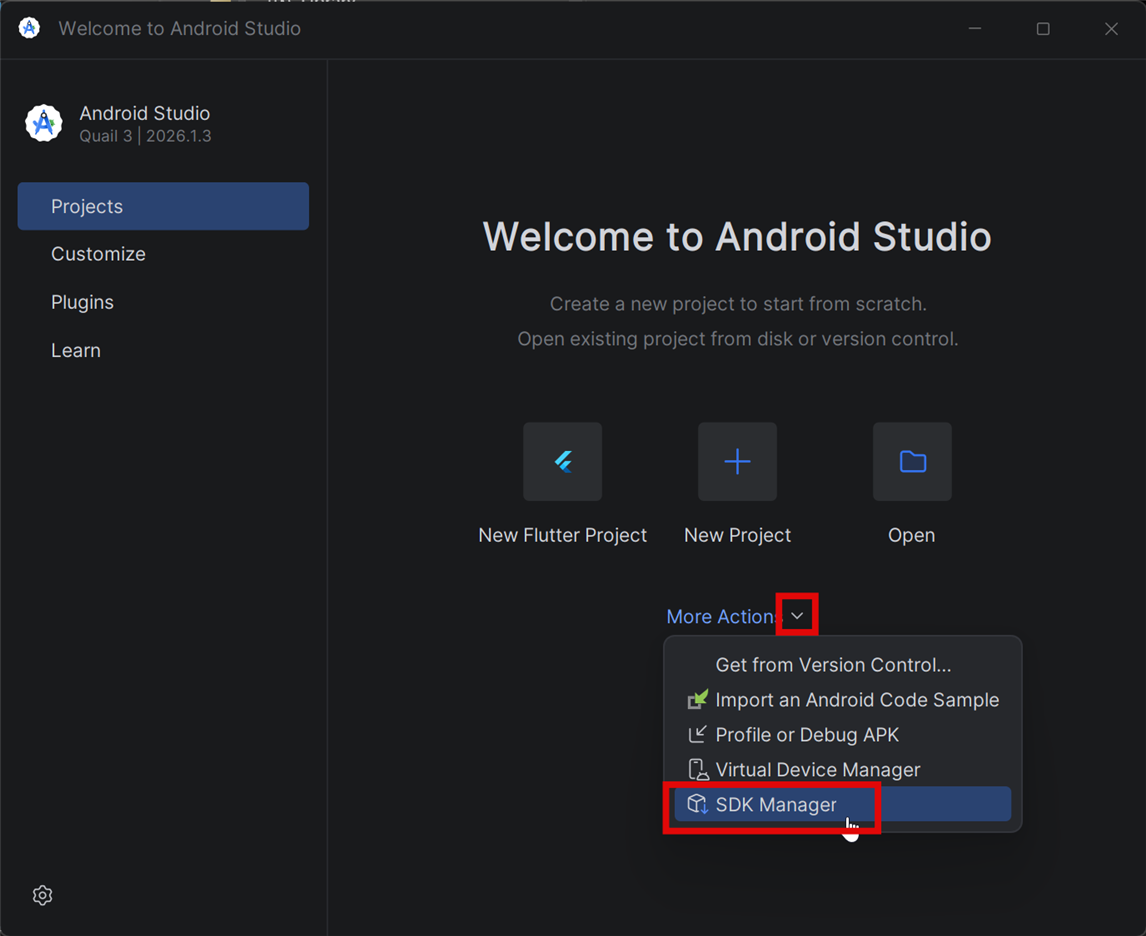Open Virtual Device Manager from menu
This screenshot has height=936, width=1146.
click(842, 769)
